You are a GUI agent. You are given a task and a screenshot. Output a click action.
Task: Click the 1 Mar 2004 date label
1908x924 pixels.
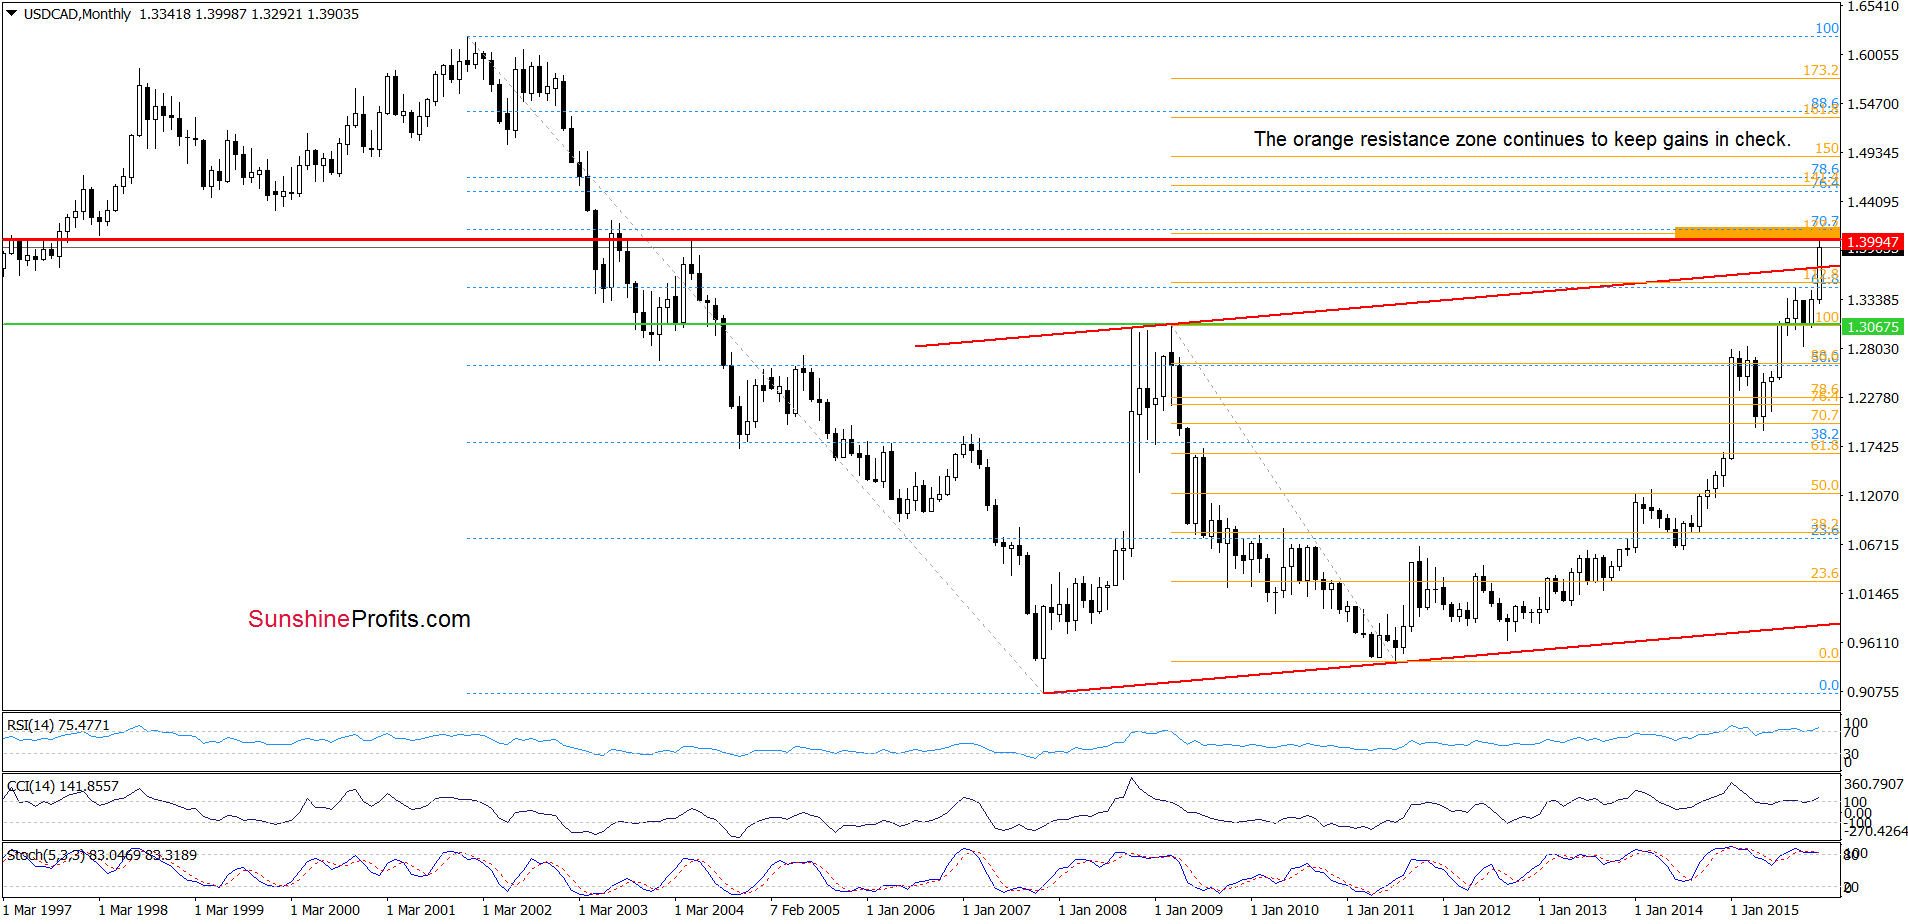(x=709, y=910)
